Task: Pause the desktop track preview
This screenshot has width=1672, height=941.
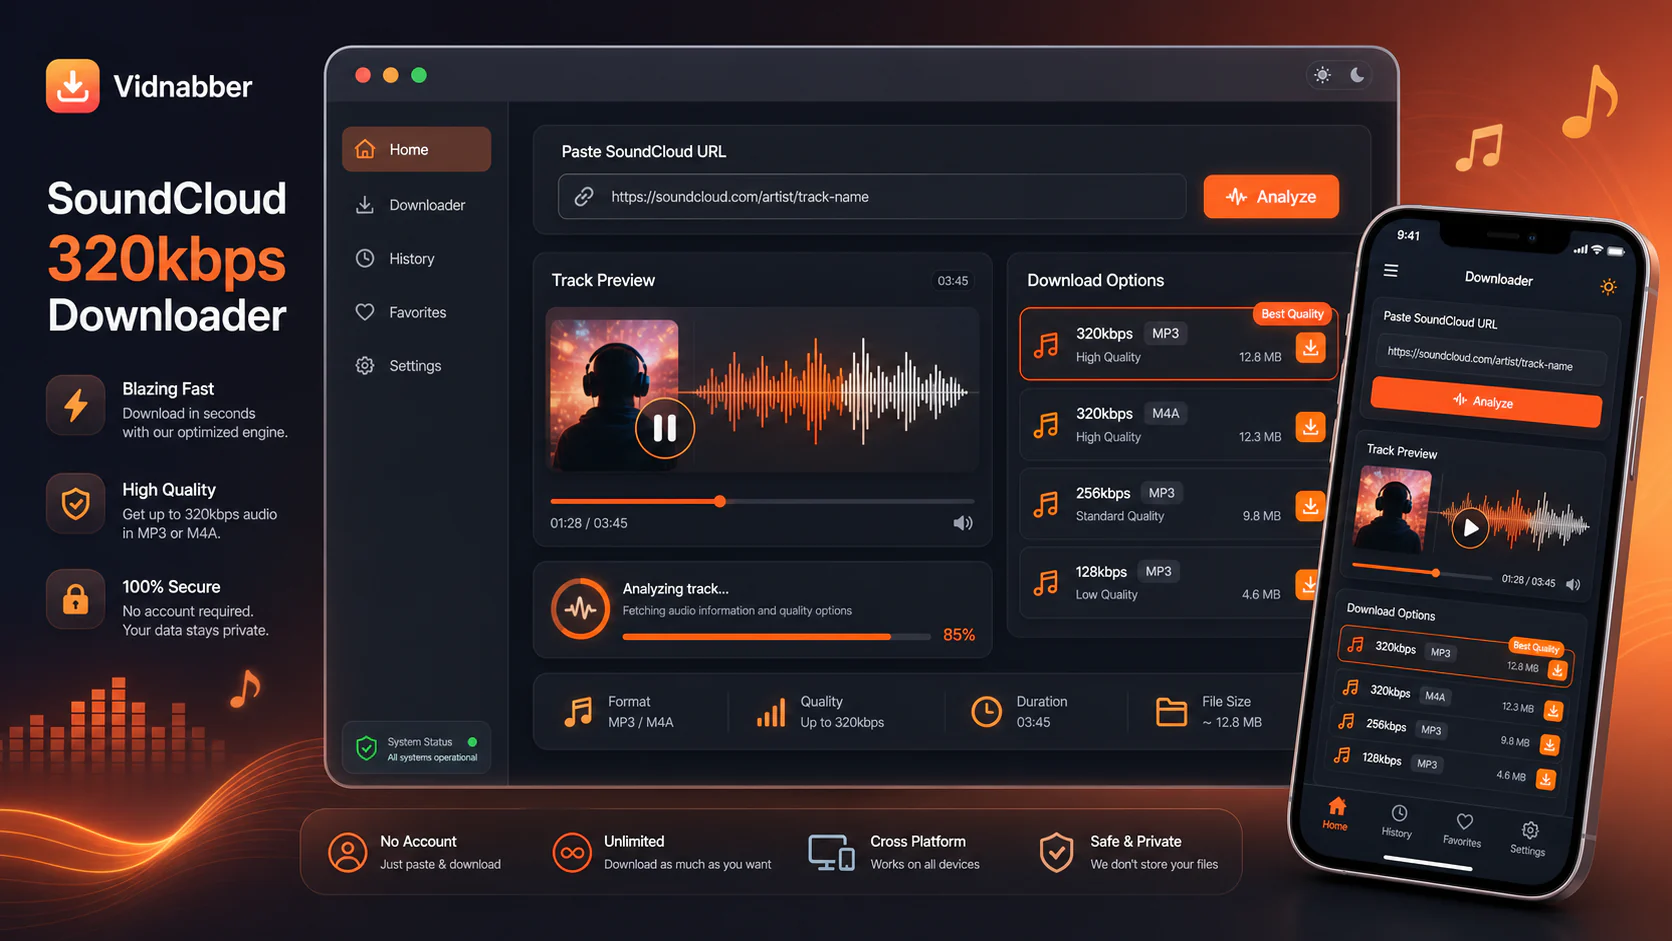Action: point(665,428)
